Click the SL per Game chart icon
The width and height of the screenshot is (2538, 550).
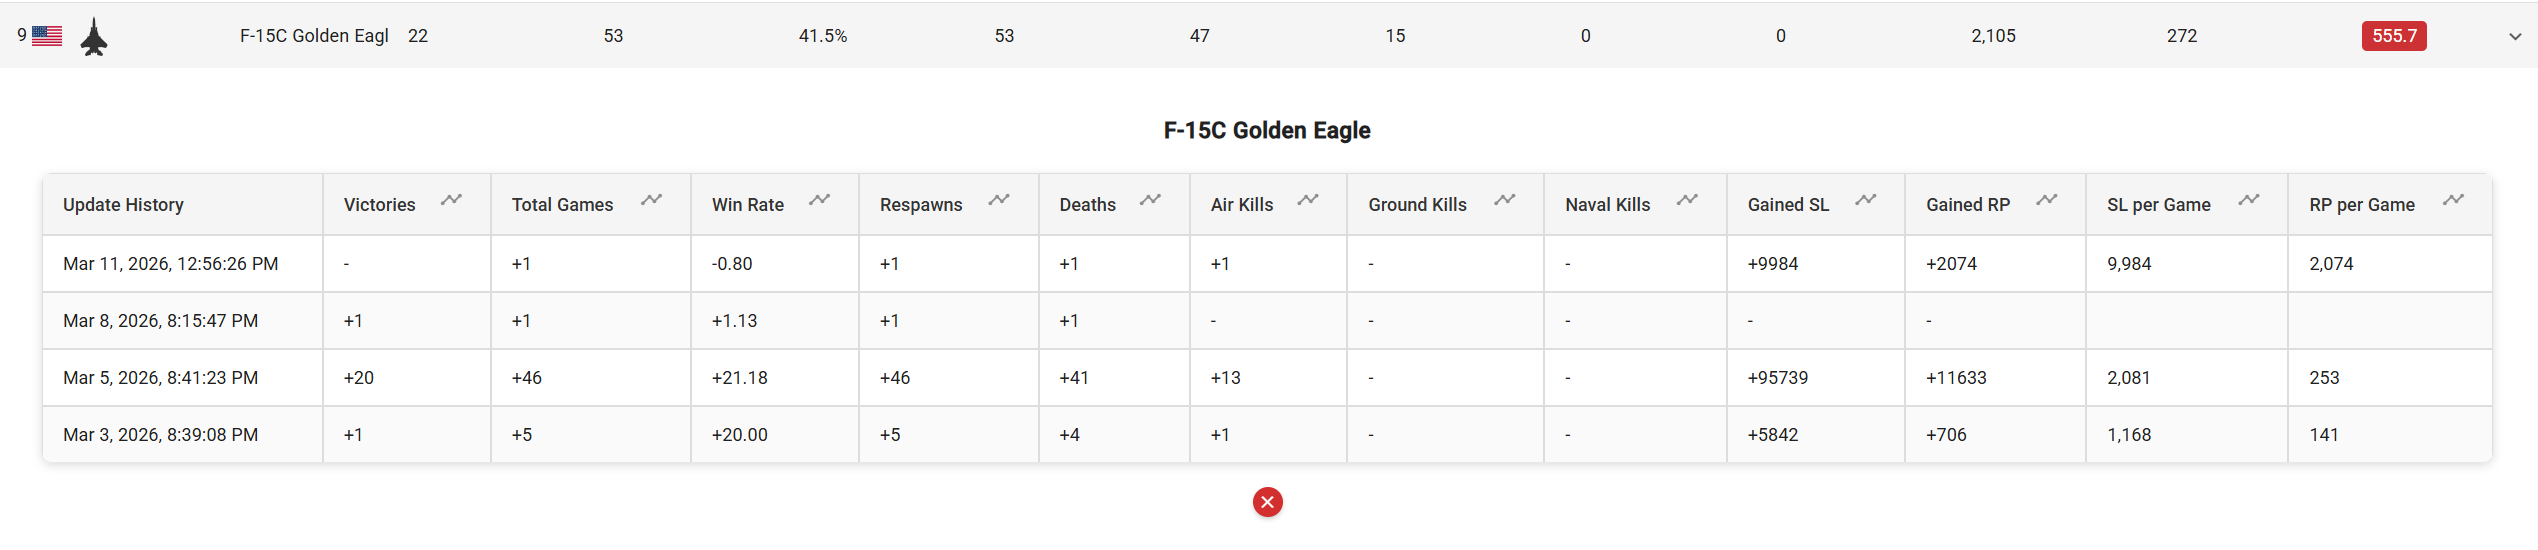click(2249, 200)
